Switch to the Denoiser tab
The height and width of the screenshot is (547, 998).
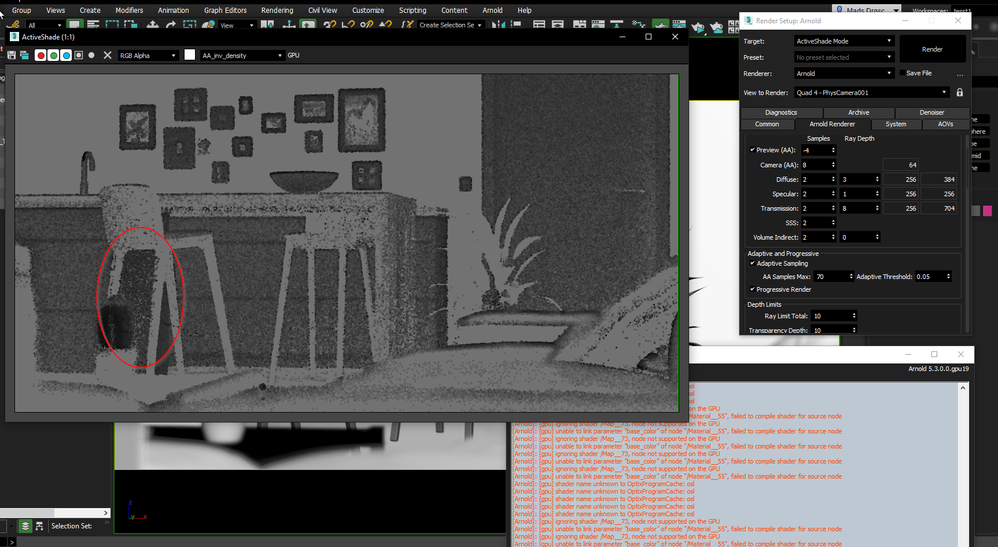(x=931, y=112)
